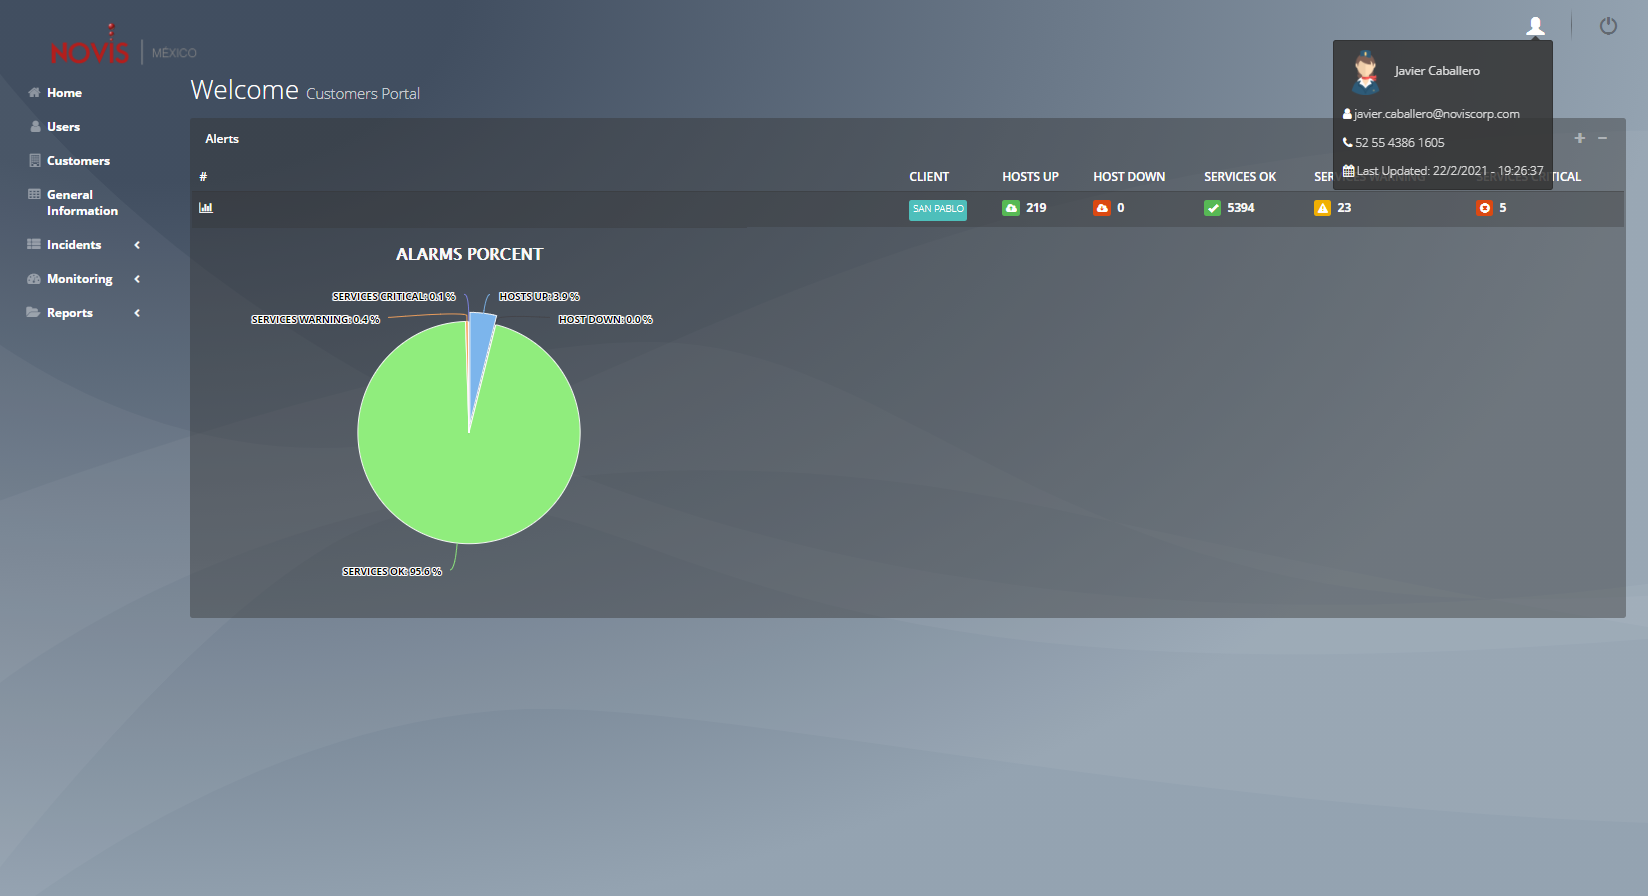Click the red services critical icon
The width and height of the screenshot is (1648, 896).
click(1484, 208)
